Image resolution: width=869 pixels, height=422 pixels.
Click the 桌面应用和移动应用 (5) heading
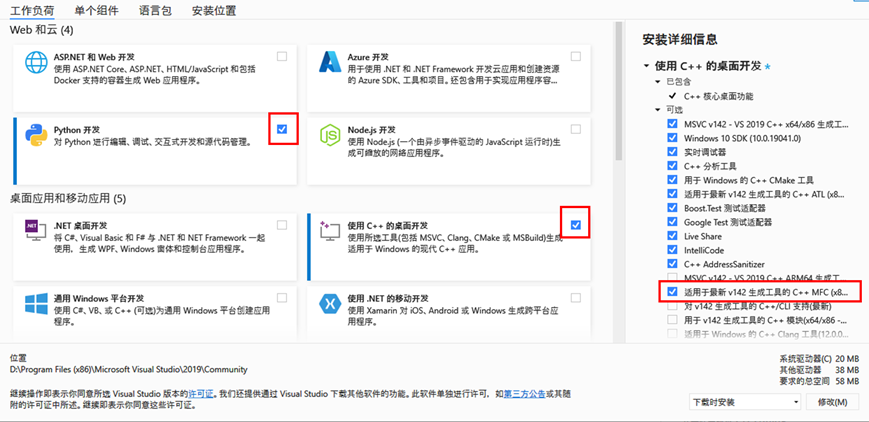click(69, 198)
